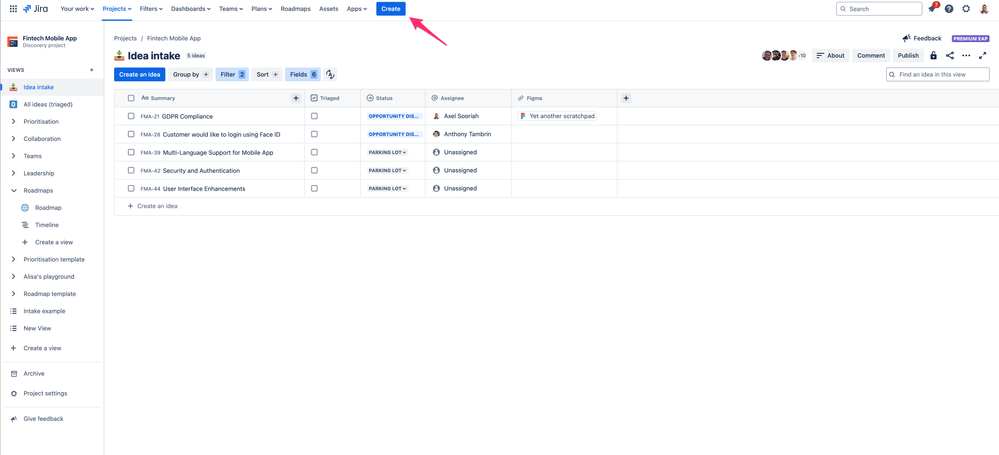Click the Create an idea button
Screen dimensions: 999x455
point(140,75)
